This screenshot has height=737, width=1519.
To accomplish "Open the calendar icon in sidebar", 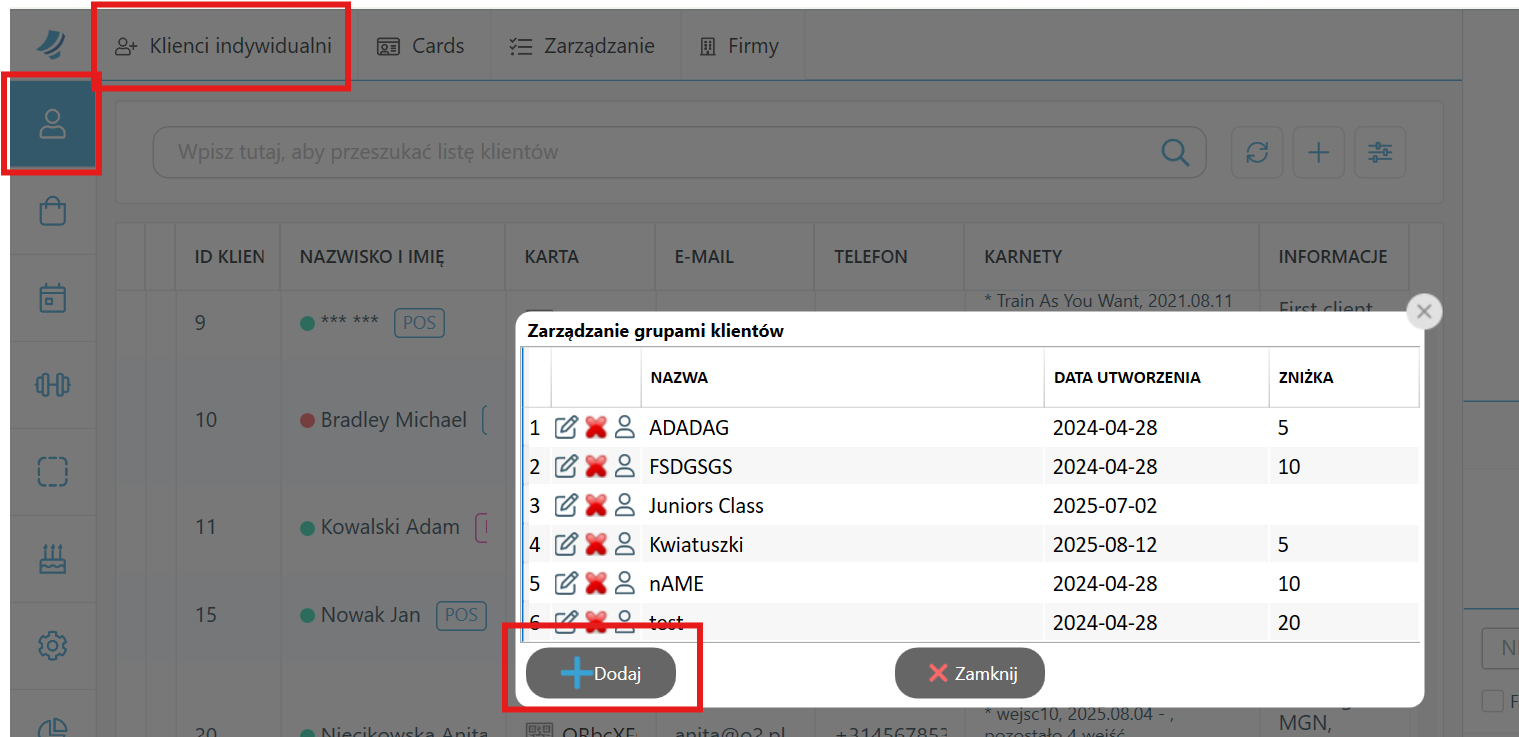I will tap(52, 298).
